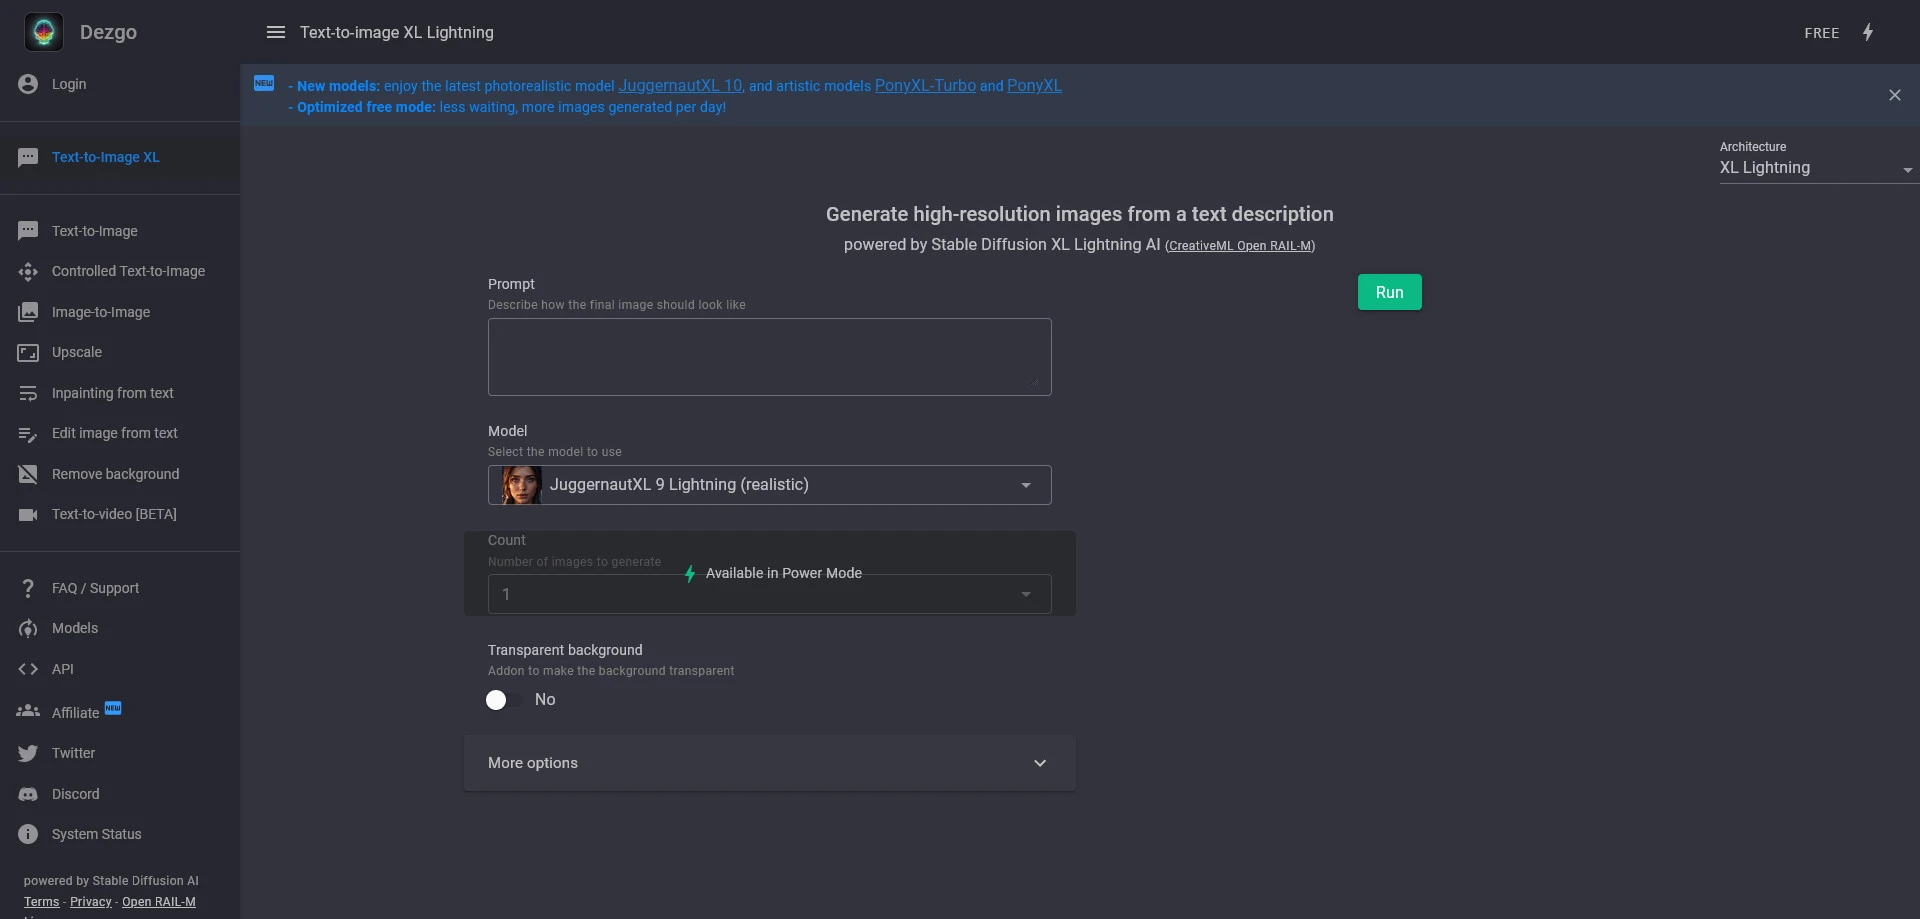Image resolution: width=1920 pixels, height=919 pixels.
Task: Click the Edit image from text icon
Action: 28,433
